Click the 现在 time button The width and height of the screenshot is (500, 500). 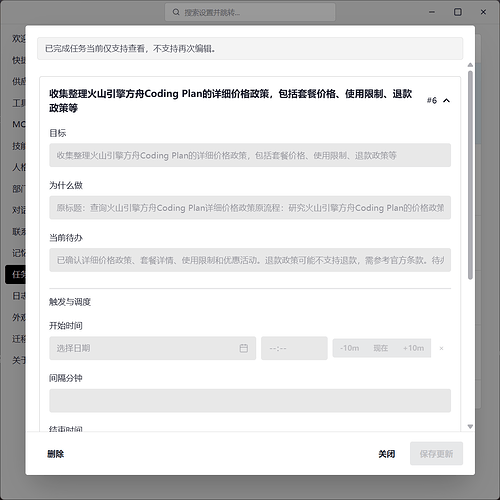[381, 348]
